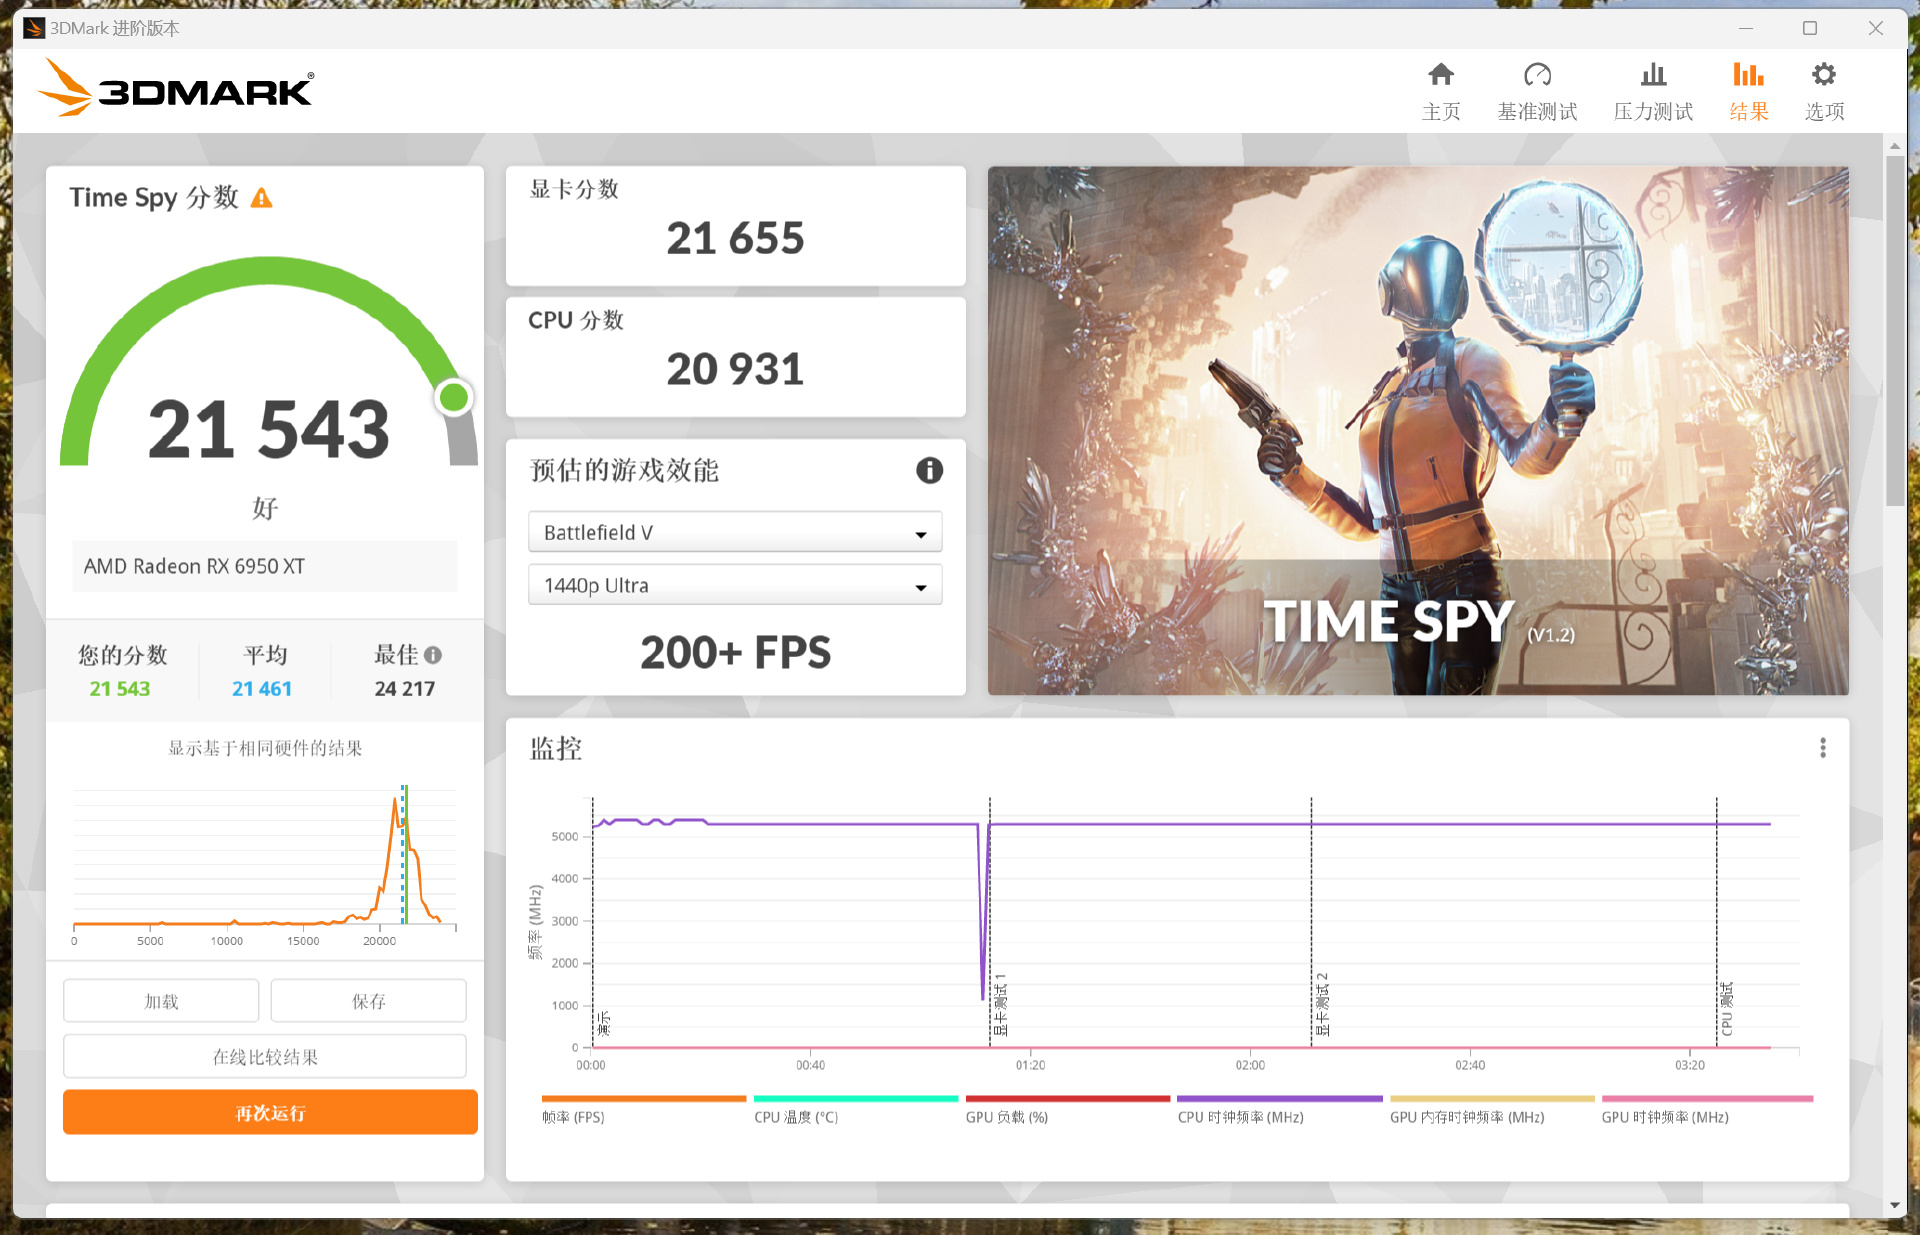
Task: Expand the Battlefield V game dropdown
Action: [x=735, y=533]
